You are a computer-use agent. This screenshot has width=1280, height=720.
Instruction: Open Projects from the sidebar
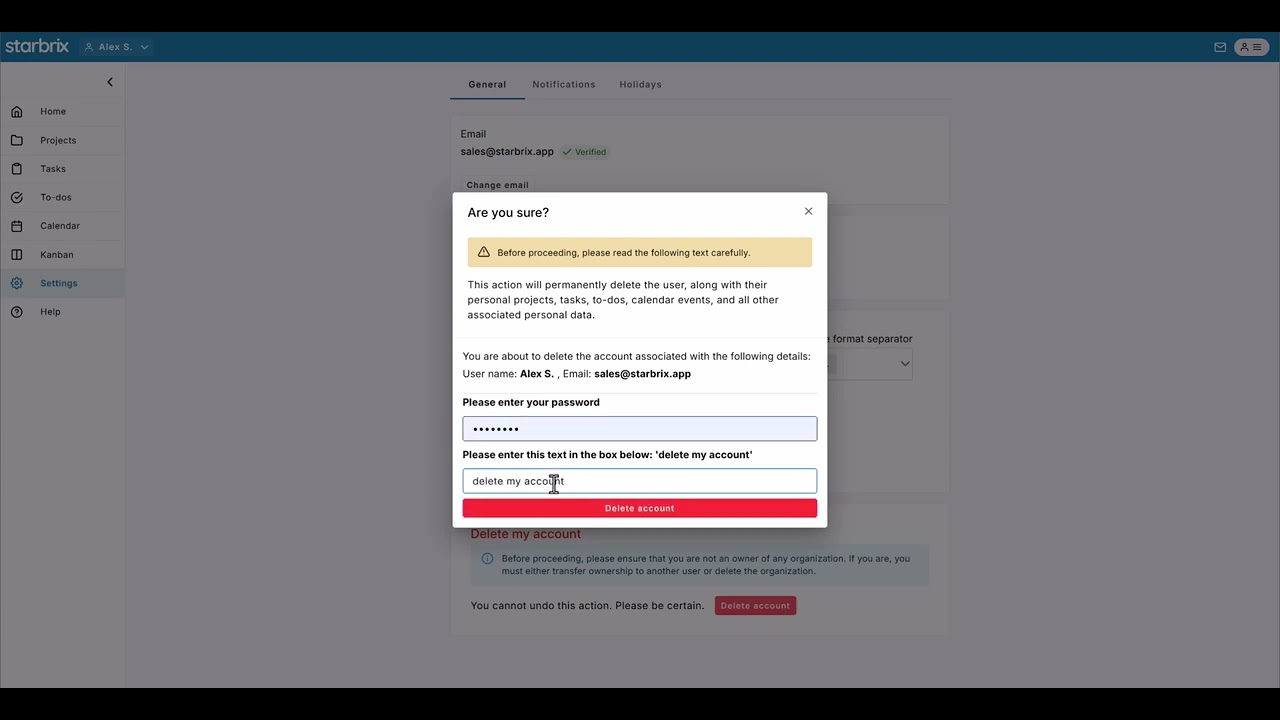[x=58, y=140]
